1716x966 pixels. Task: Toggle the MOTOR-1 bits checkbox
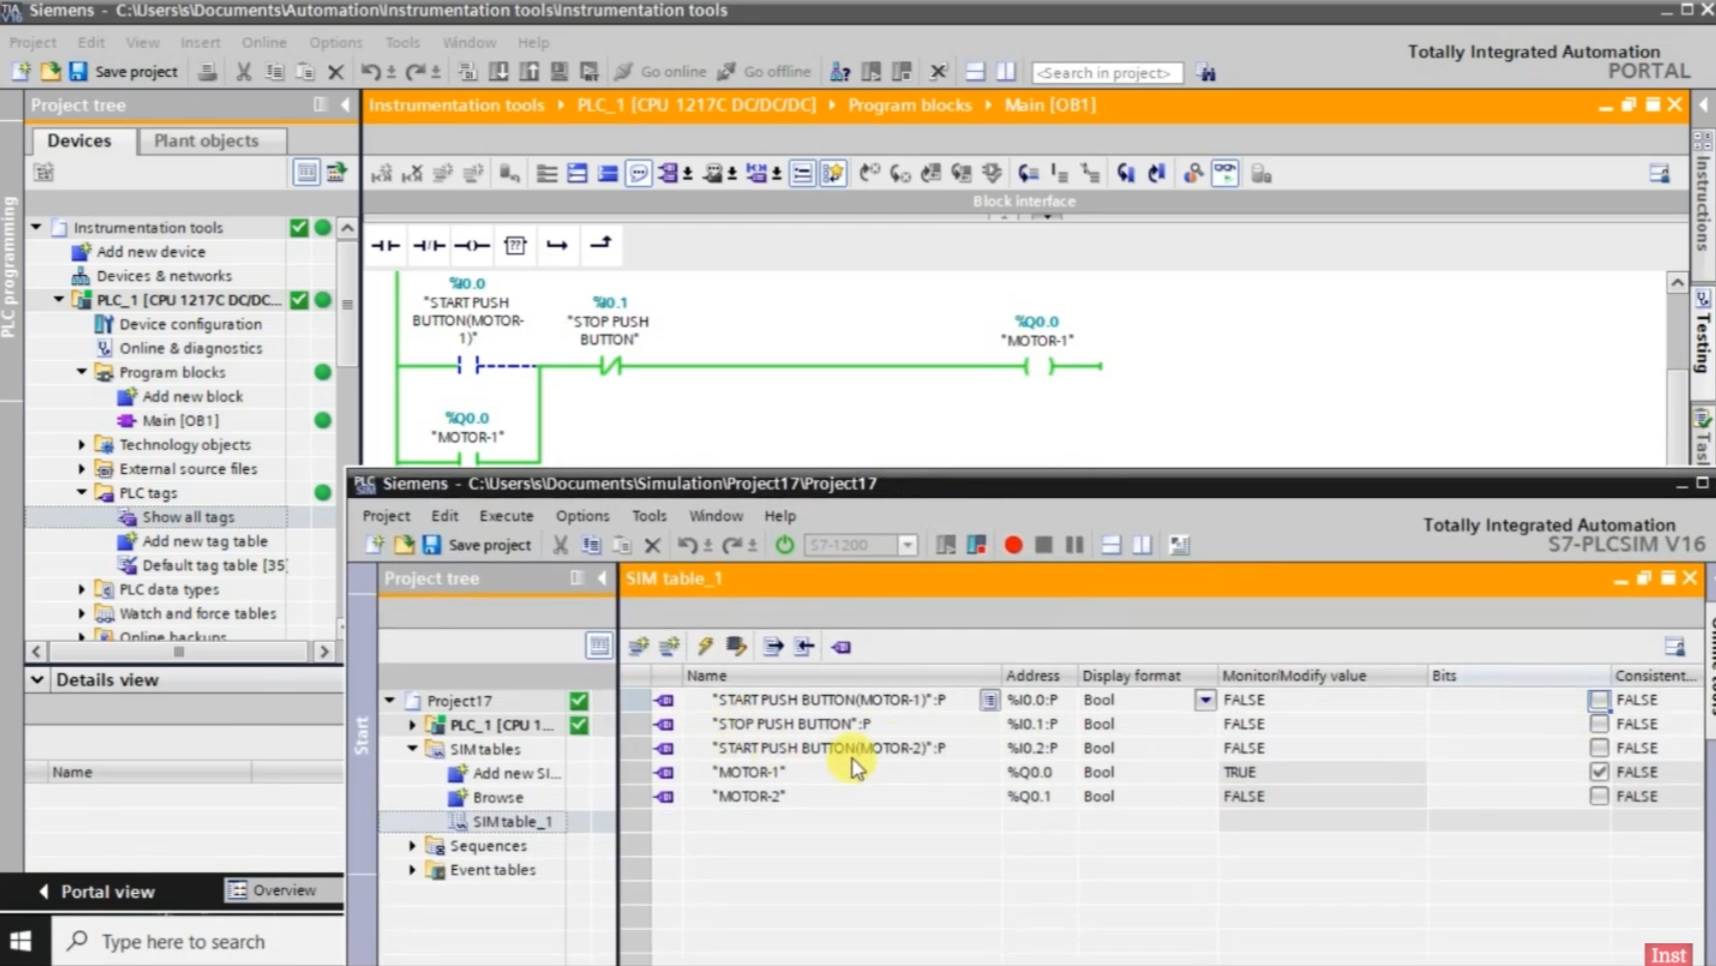[x=1598, y=772]
